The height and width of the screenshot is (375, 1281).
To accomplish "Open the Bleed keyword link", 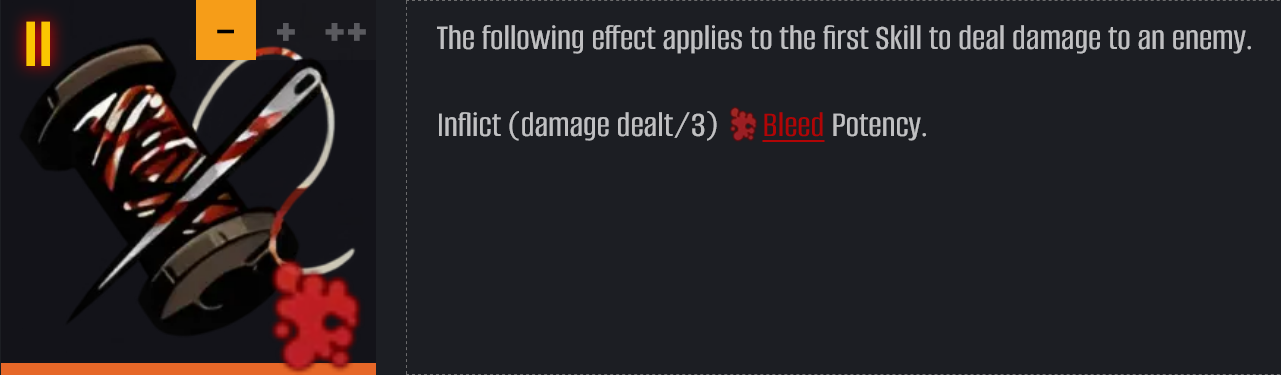I will pos(793,125).
